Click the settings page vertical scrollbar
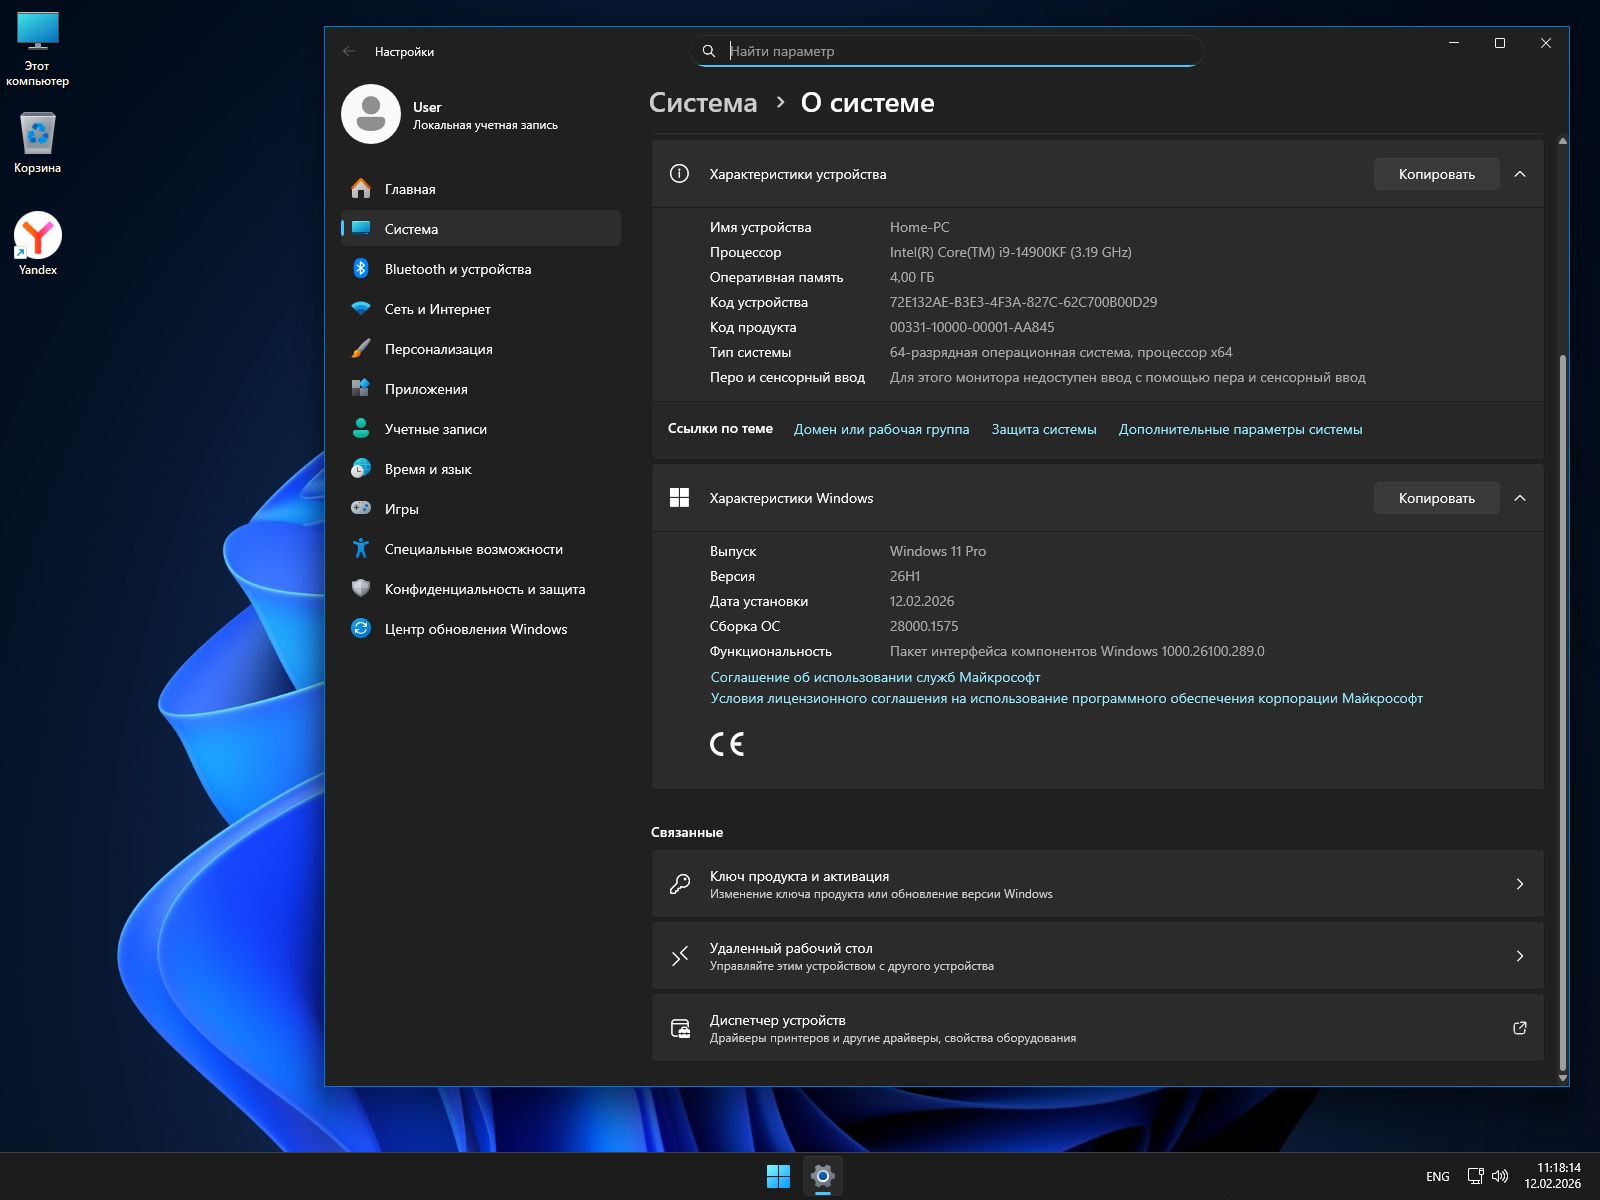Viewport: 1600px width, 1200px height. (1562, 700)
